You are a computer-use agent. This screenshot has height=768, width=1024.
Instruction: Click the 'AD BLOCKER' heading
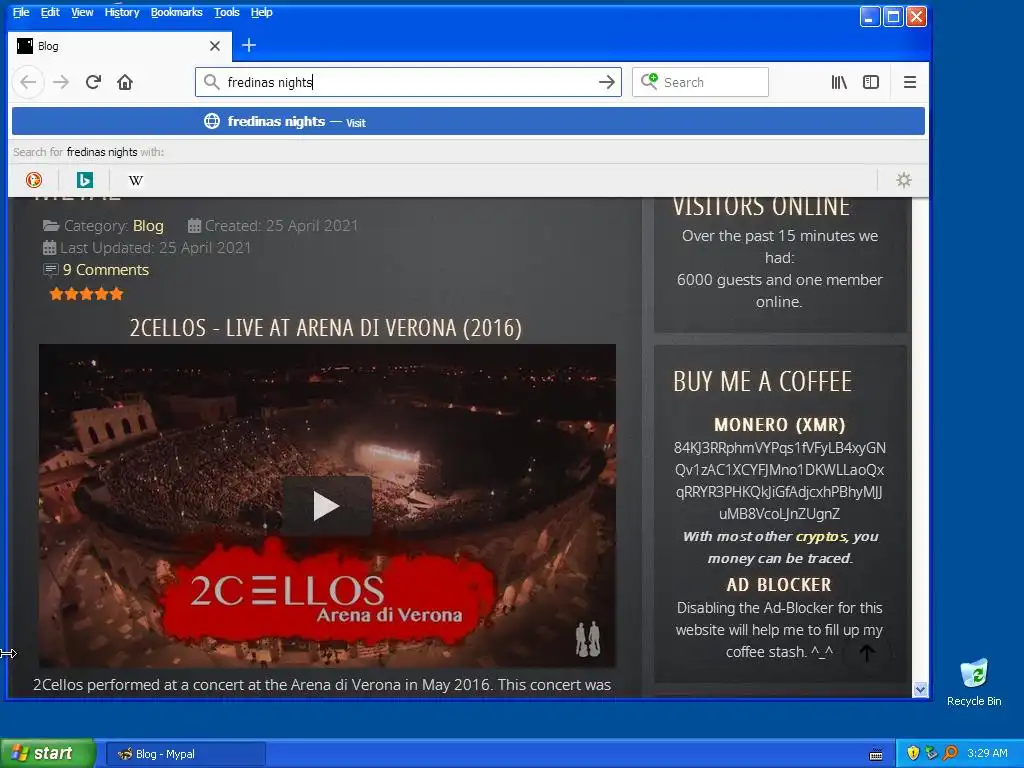pos(779,584)
